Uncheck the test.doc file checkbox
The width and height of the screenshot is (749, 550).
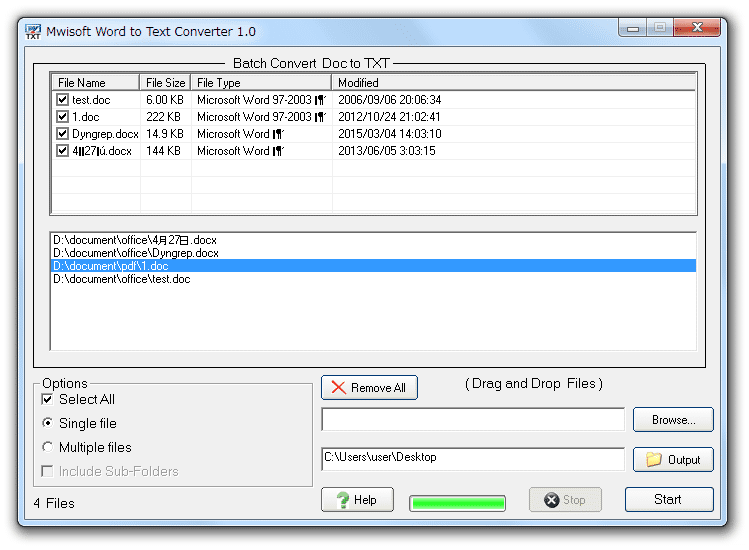tap(62, 99)
